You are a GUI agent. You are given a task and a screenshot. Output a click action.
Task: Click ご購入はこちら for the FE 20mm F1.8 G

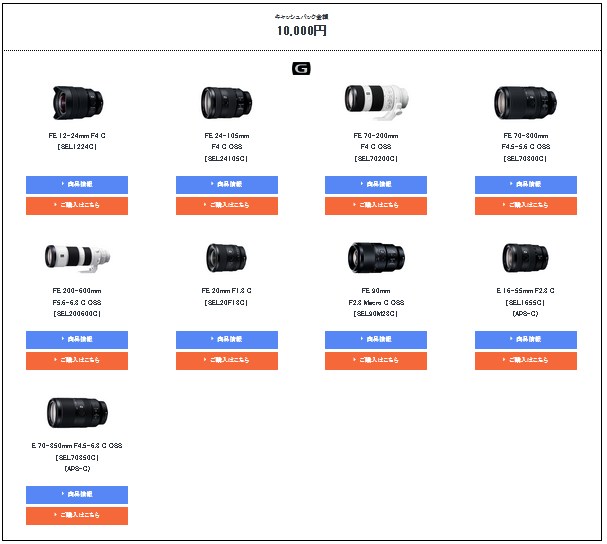click(x=227, y=360)
